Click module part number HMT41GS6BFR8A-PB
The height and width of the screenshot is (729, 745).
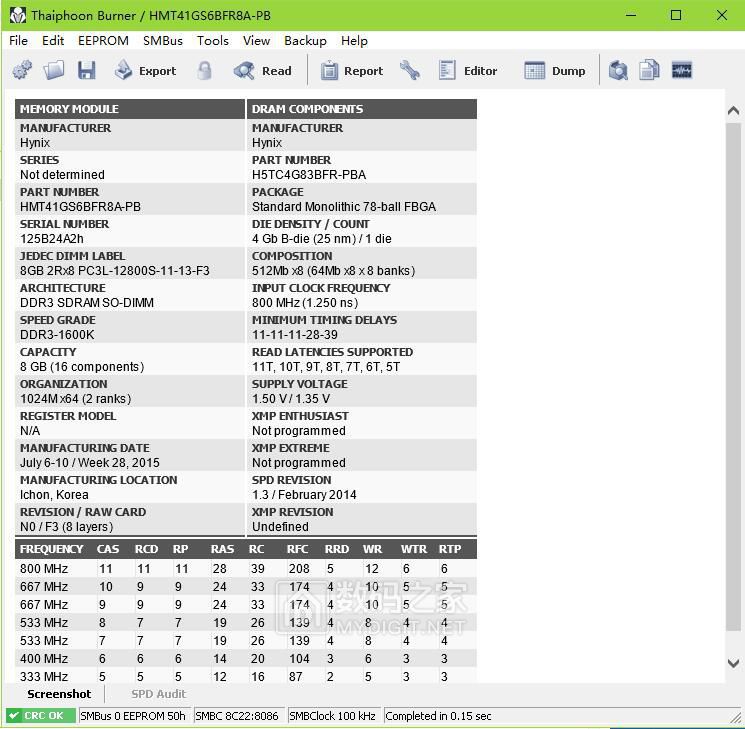click(80, 207)
